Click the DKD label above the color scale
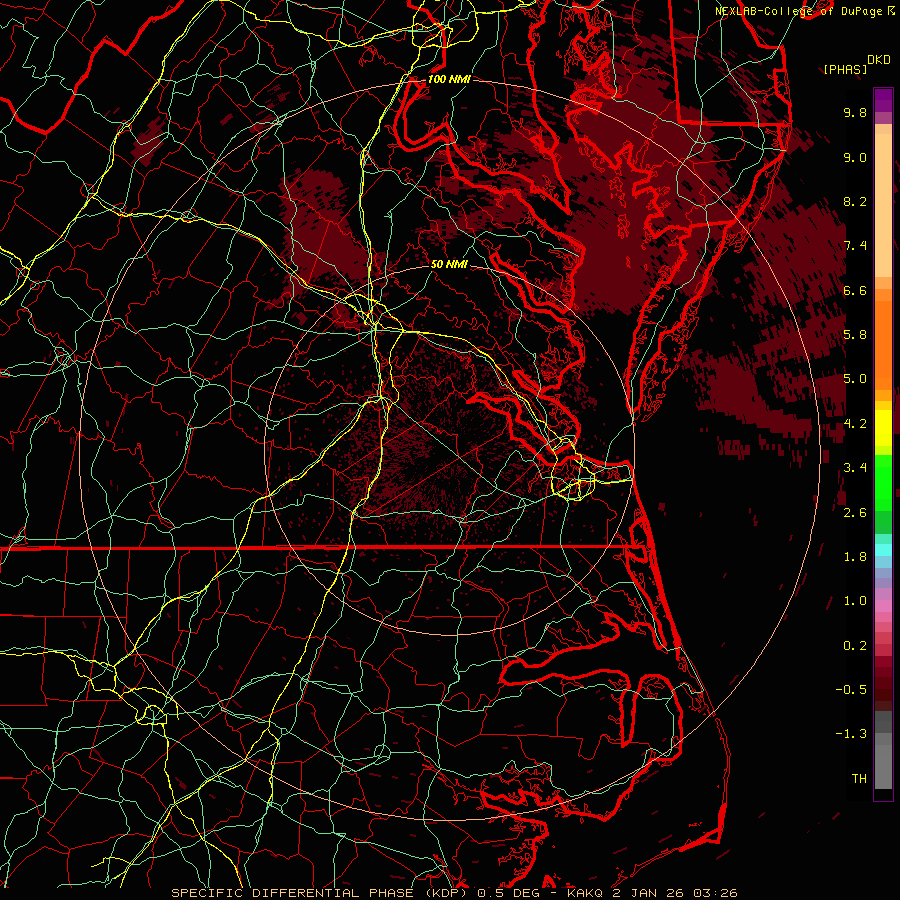This screenshot has height=900, width=900. point(879,60)
